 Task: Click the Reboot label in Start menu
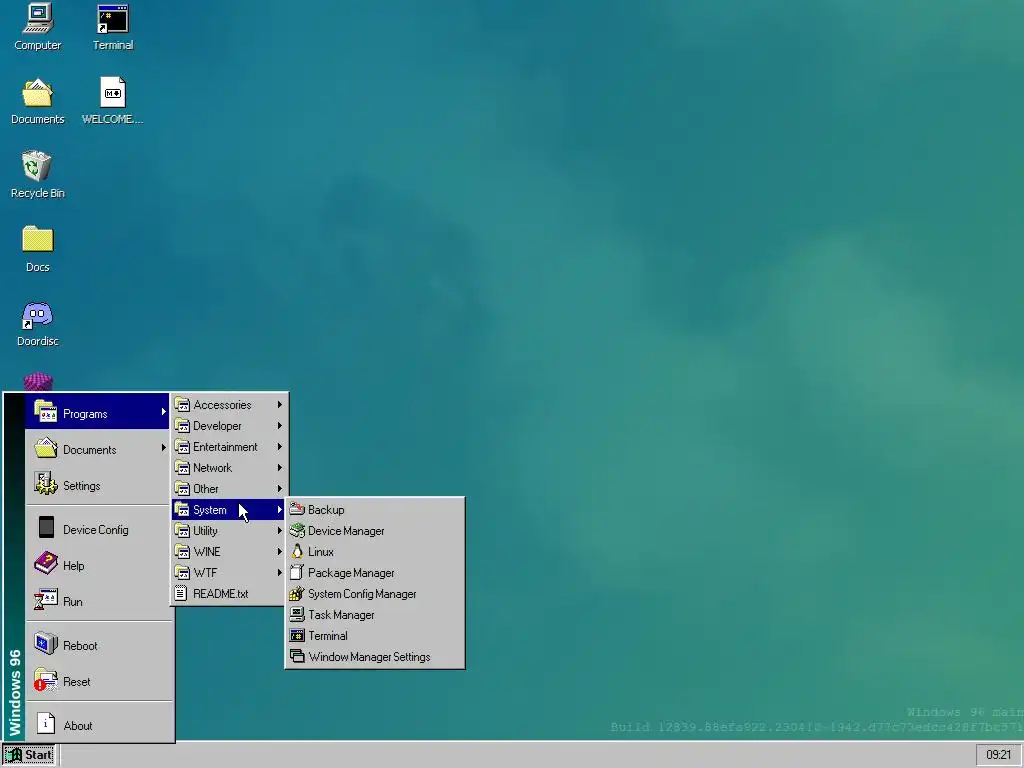pos(80,646)
